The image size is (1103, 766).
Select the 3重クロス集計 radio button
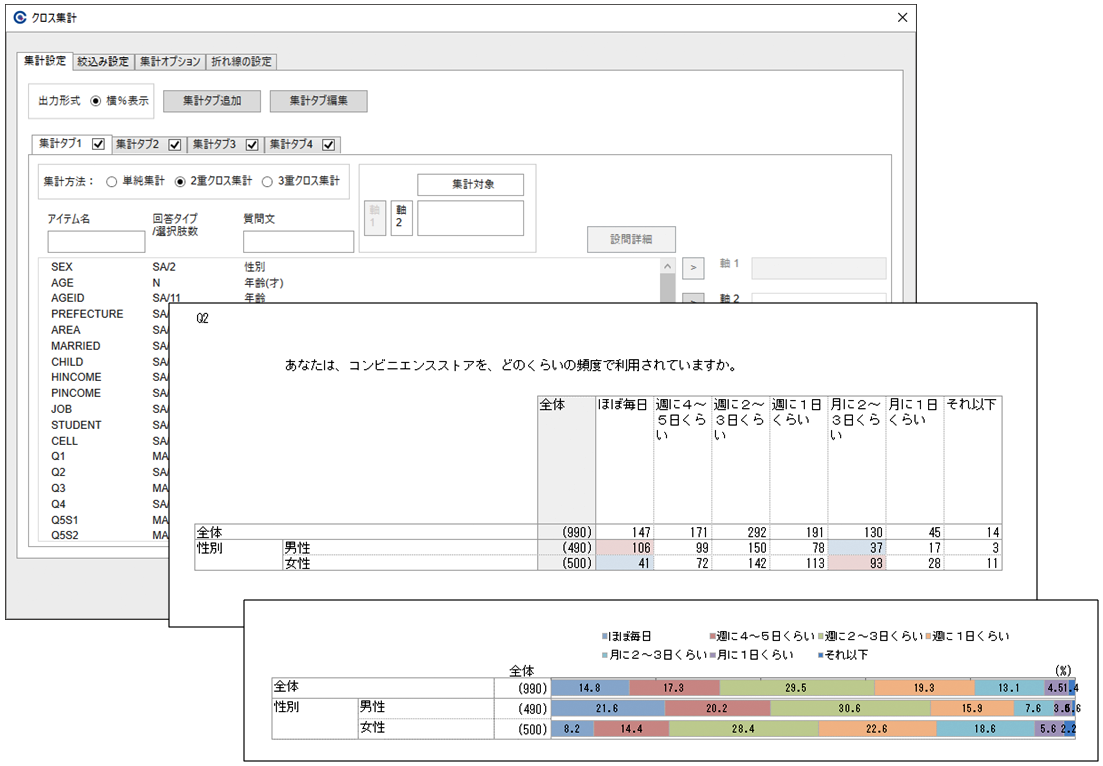(267, 181)
